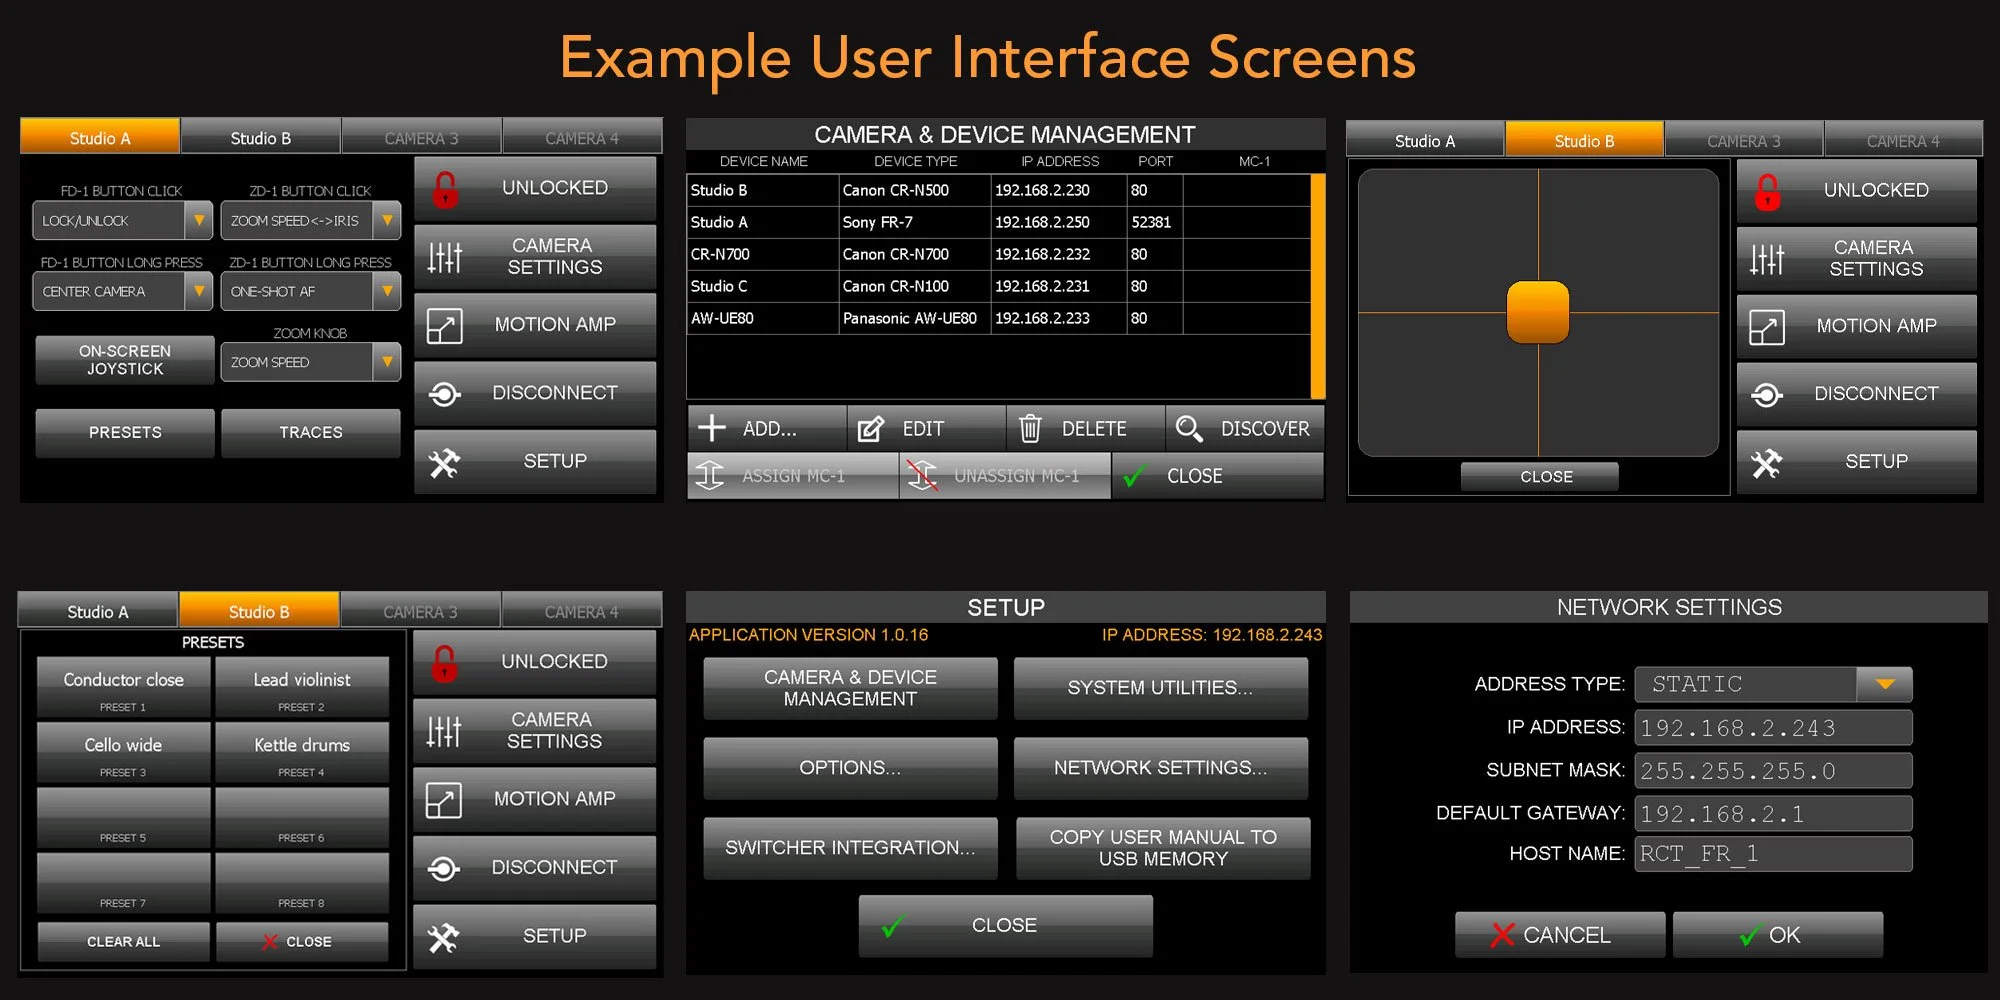Click the Disconnect plug icon
This screenshot has width=2000, height=1000.
(443, 392)
